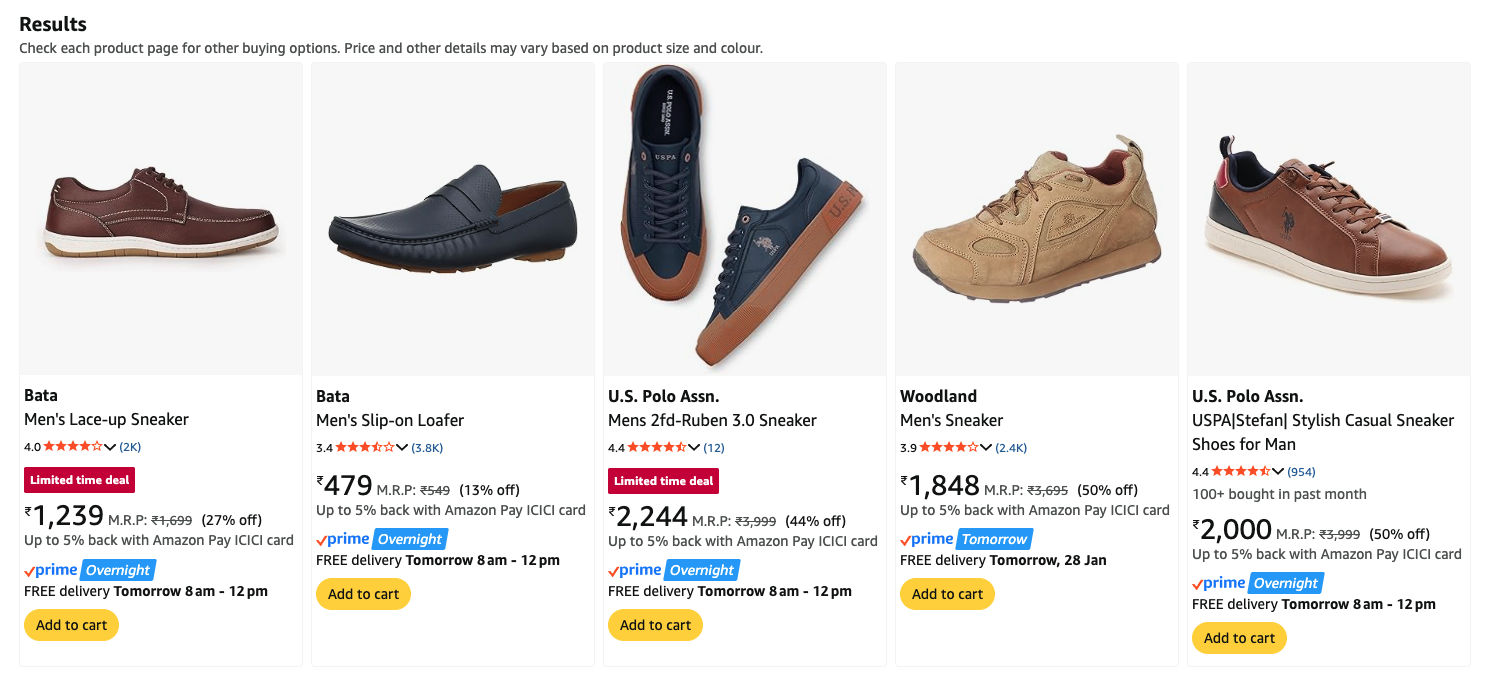Expand the rating chevron beside Woodland's 3.9 stars
The width and height of the screenshot is (1486, 679).
[x=988, y=447]
